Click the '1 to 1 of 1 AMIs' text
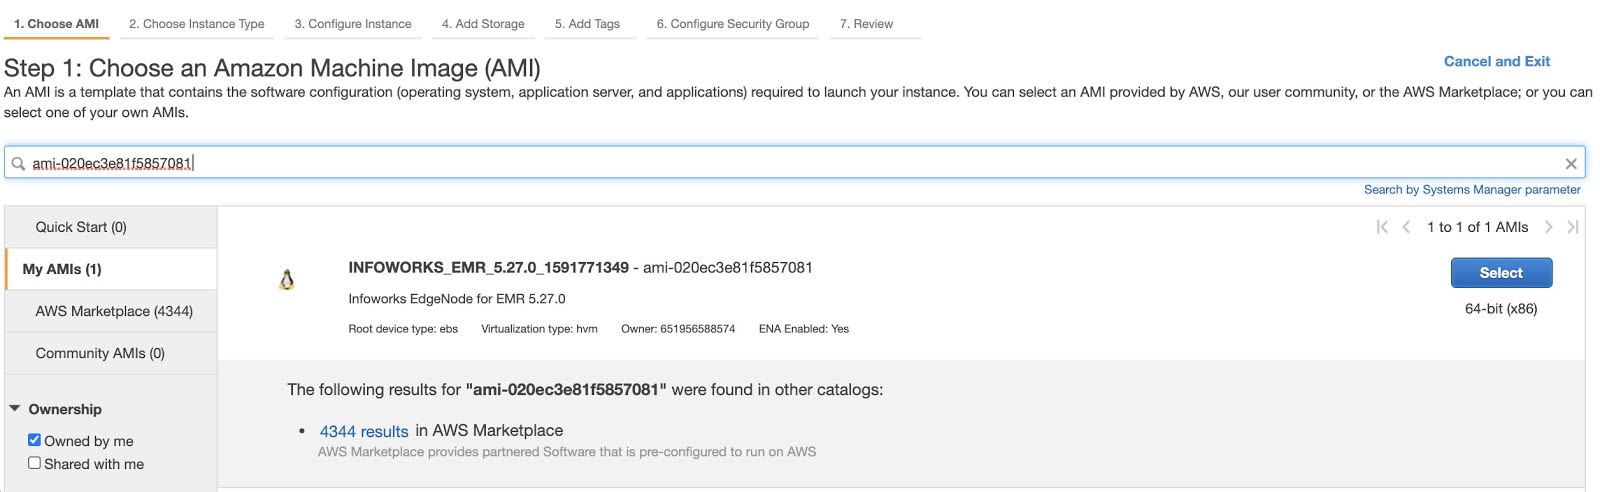1600x492 pixels. [1477, 227]
